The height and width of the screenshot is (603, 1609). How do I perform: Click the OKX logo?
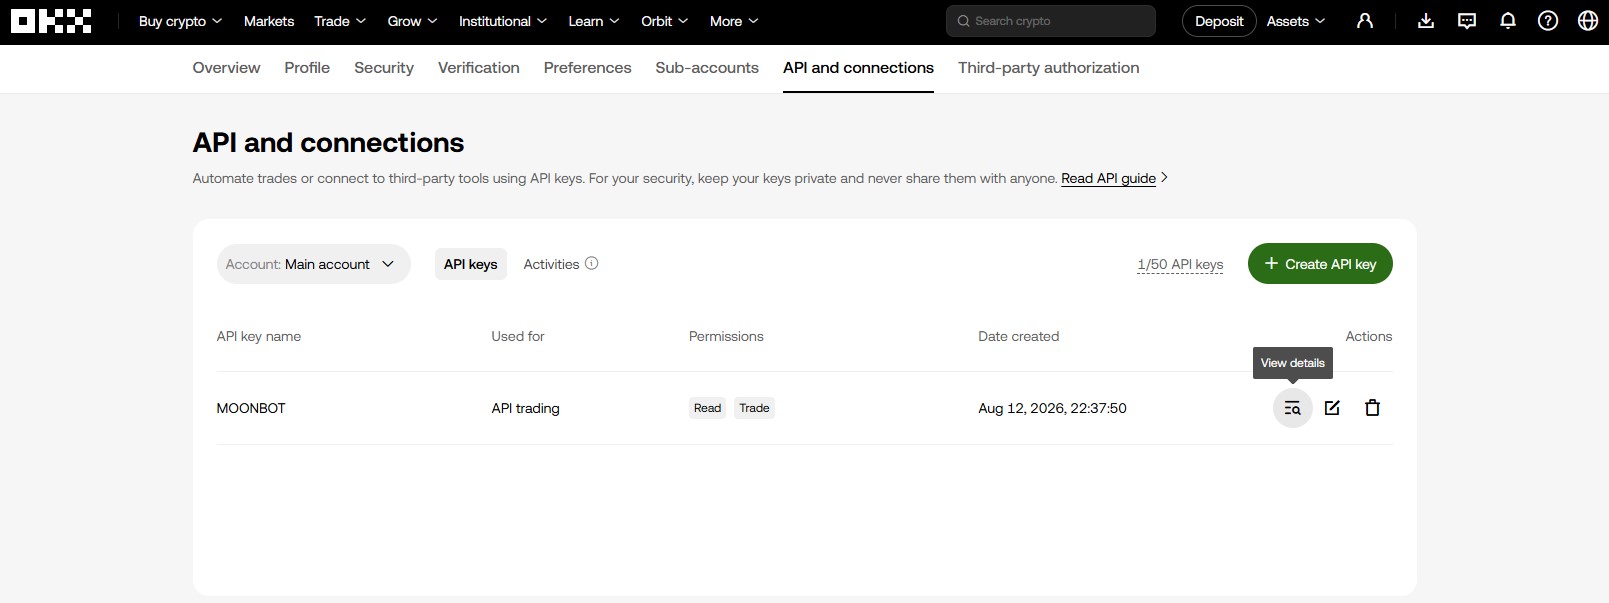(x=51, y=21)
